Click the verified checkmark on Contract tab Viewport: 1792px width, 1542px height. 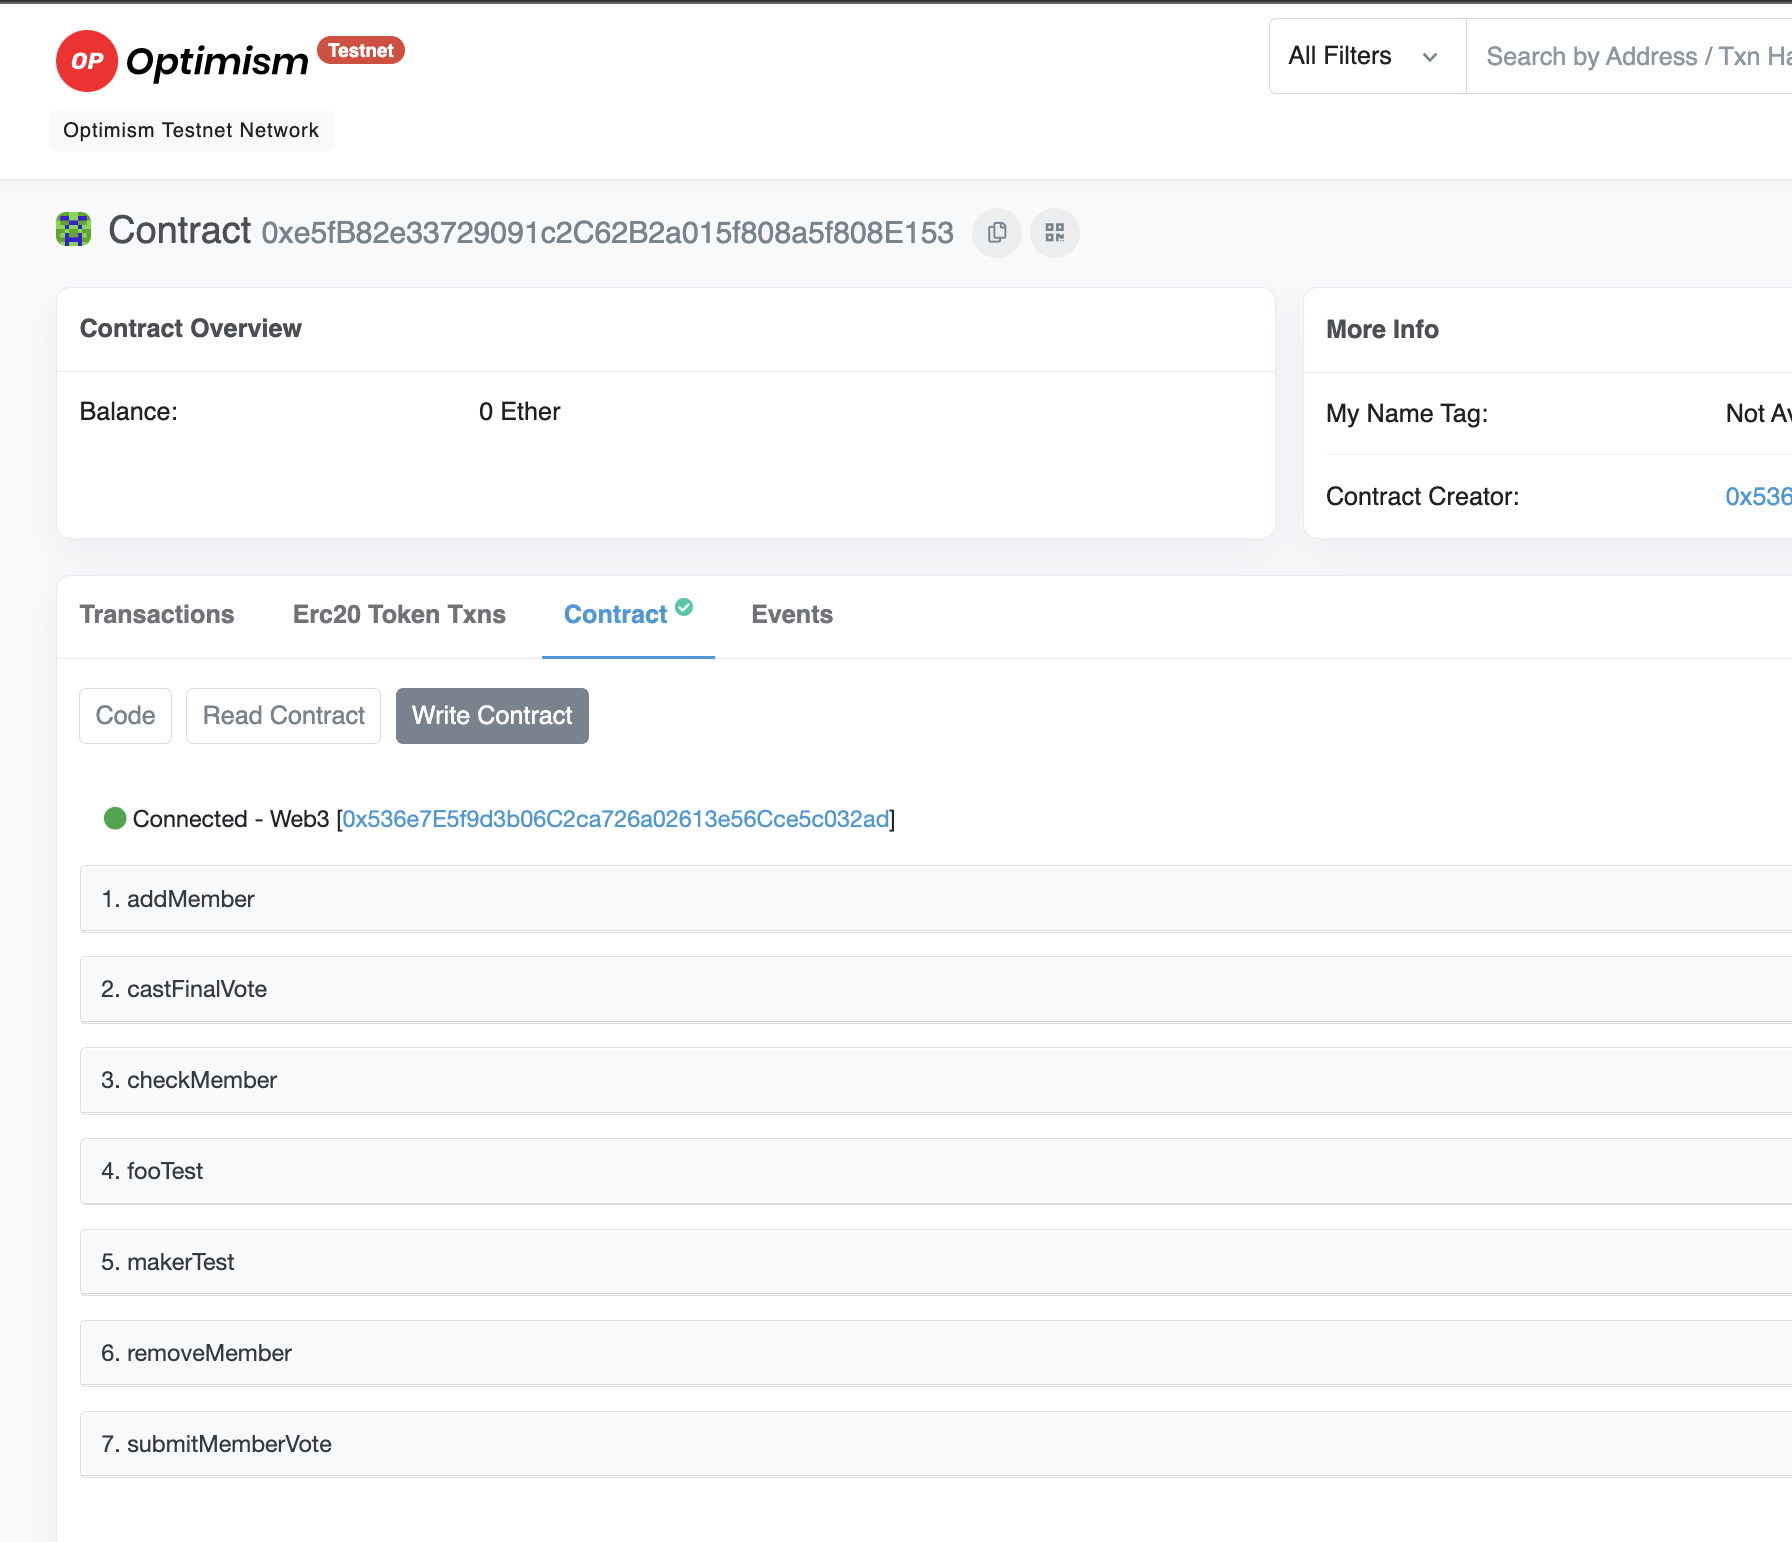click(x=684, y=607)
